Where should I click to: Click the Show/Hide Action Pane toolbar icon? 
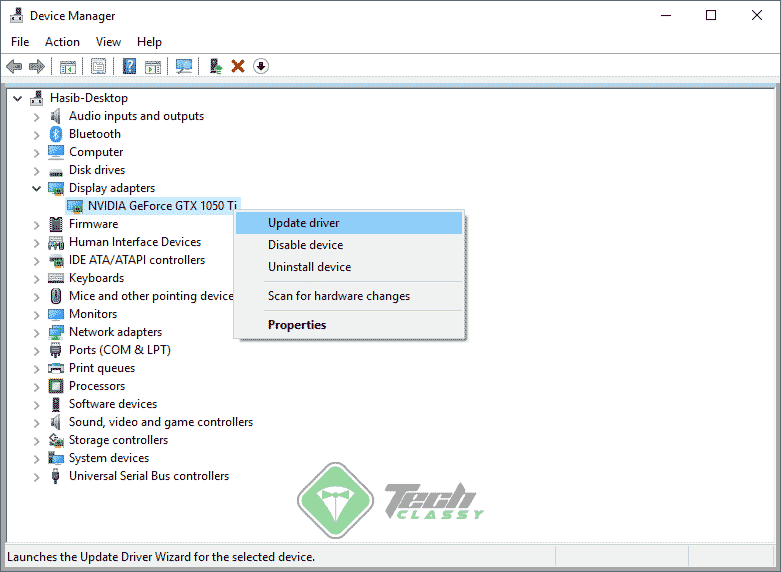click(x=153, y=66)
